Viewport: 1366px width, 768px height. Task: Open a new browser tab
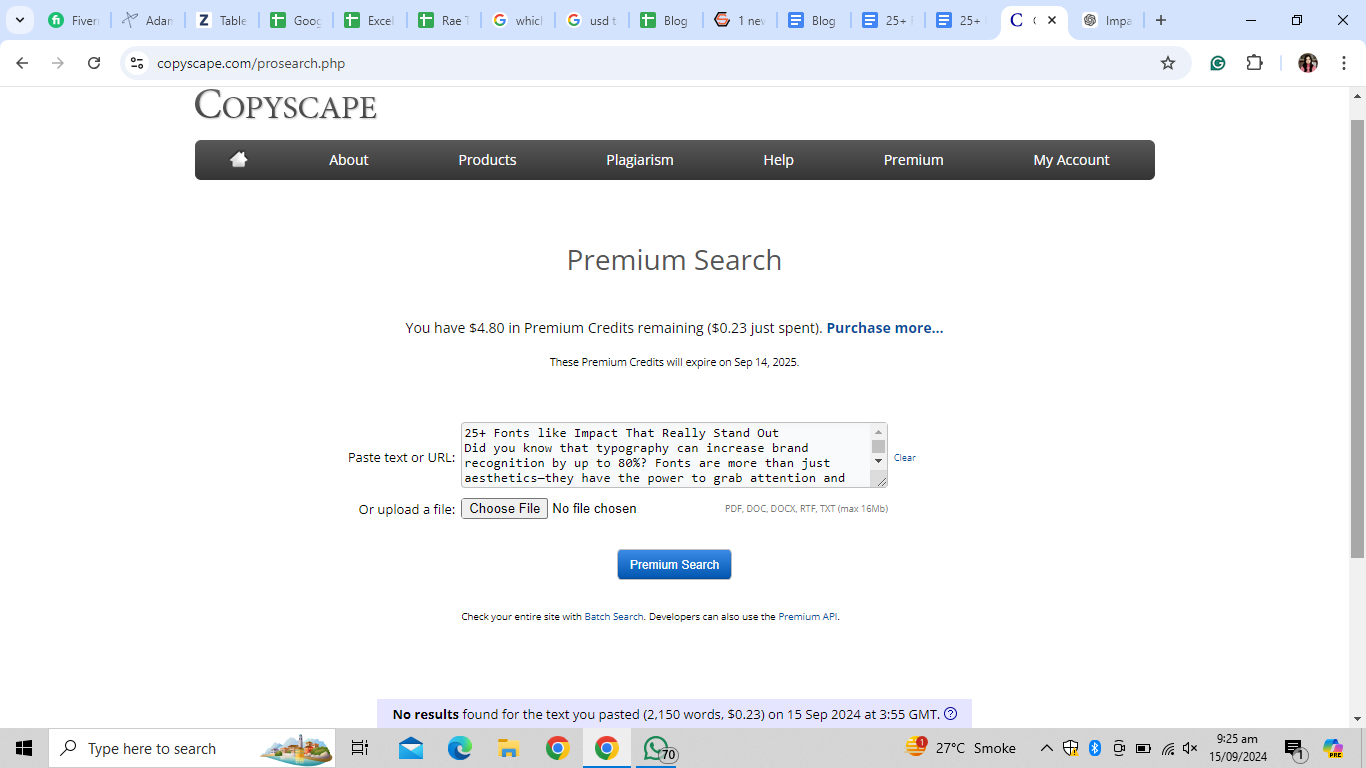coord(1161,20)
